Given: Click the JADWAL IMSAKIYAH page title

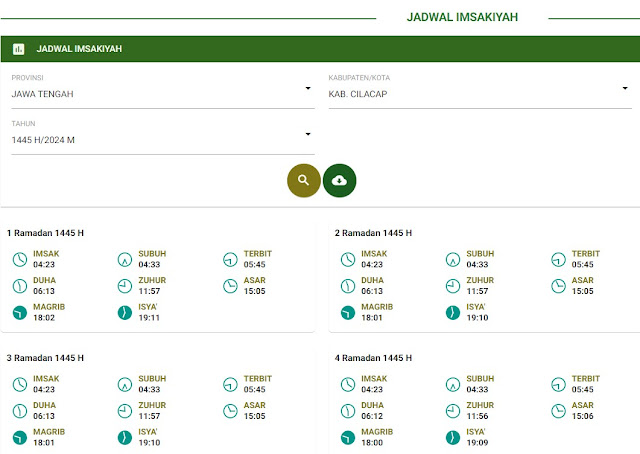Looking at the screenshot, I should 462,17.
